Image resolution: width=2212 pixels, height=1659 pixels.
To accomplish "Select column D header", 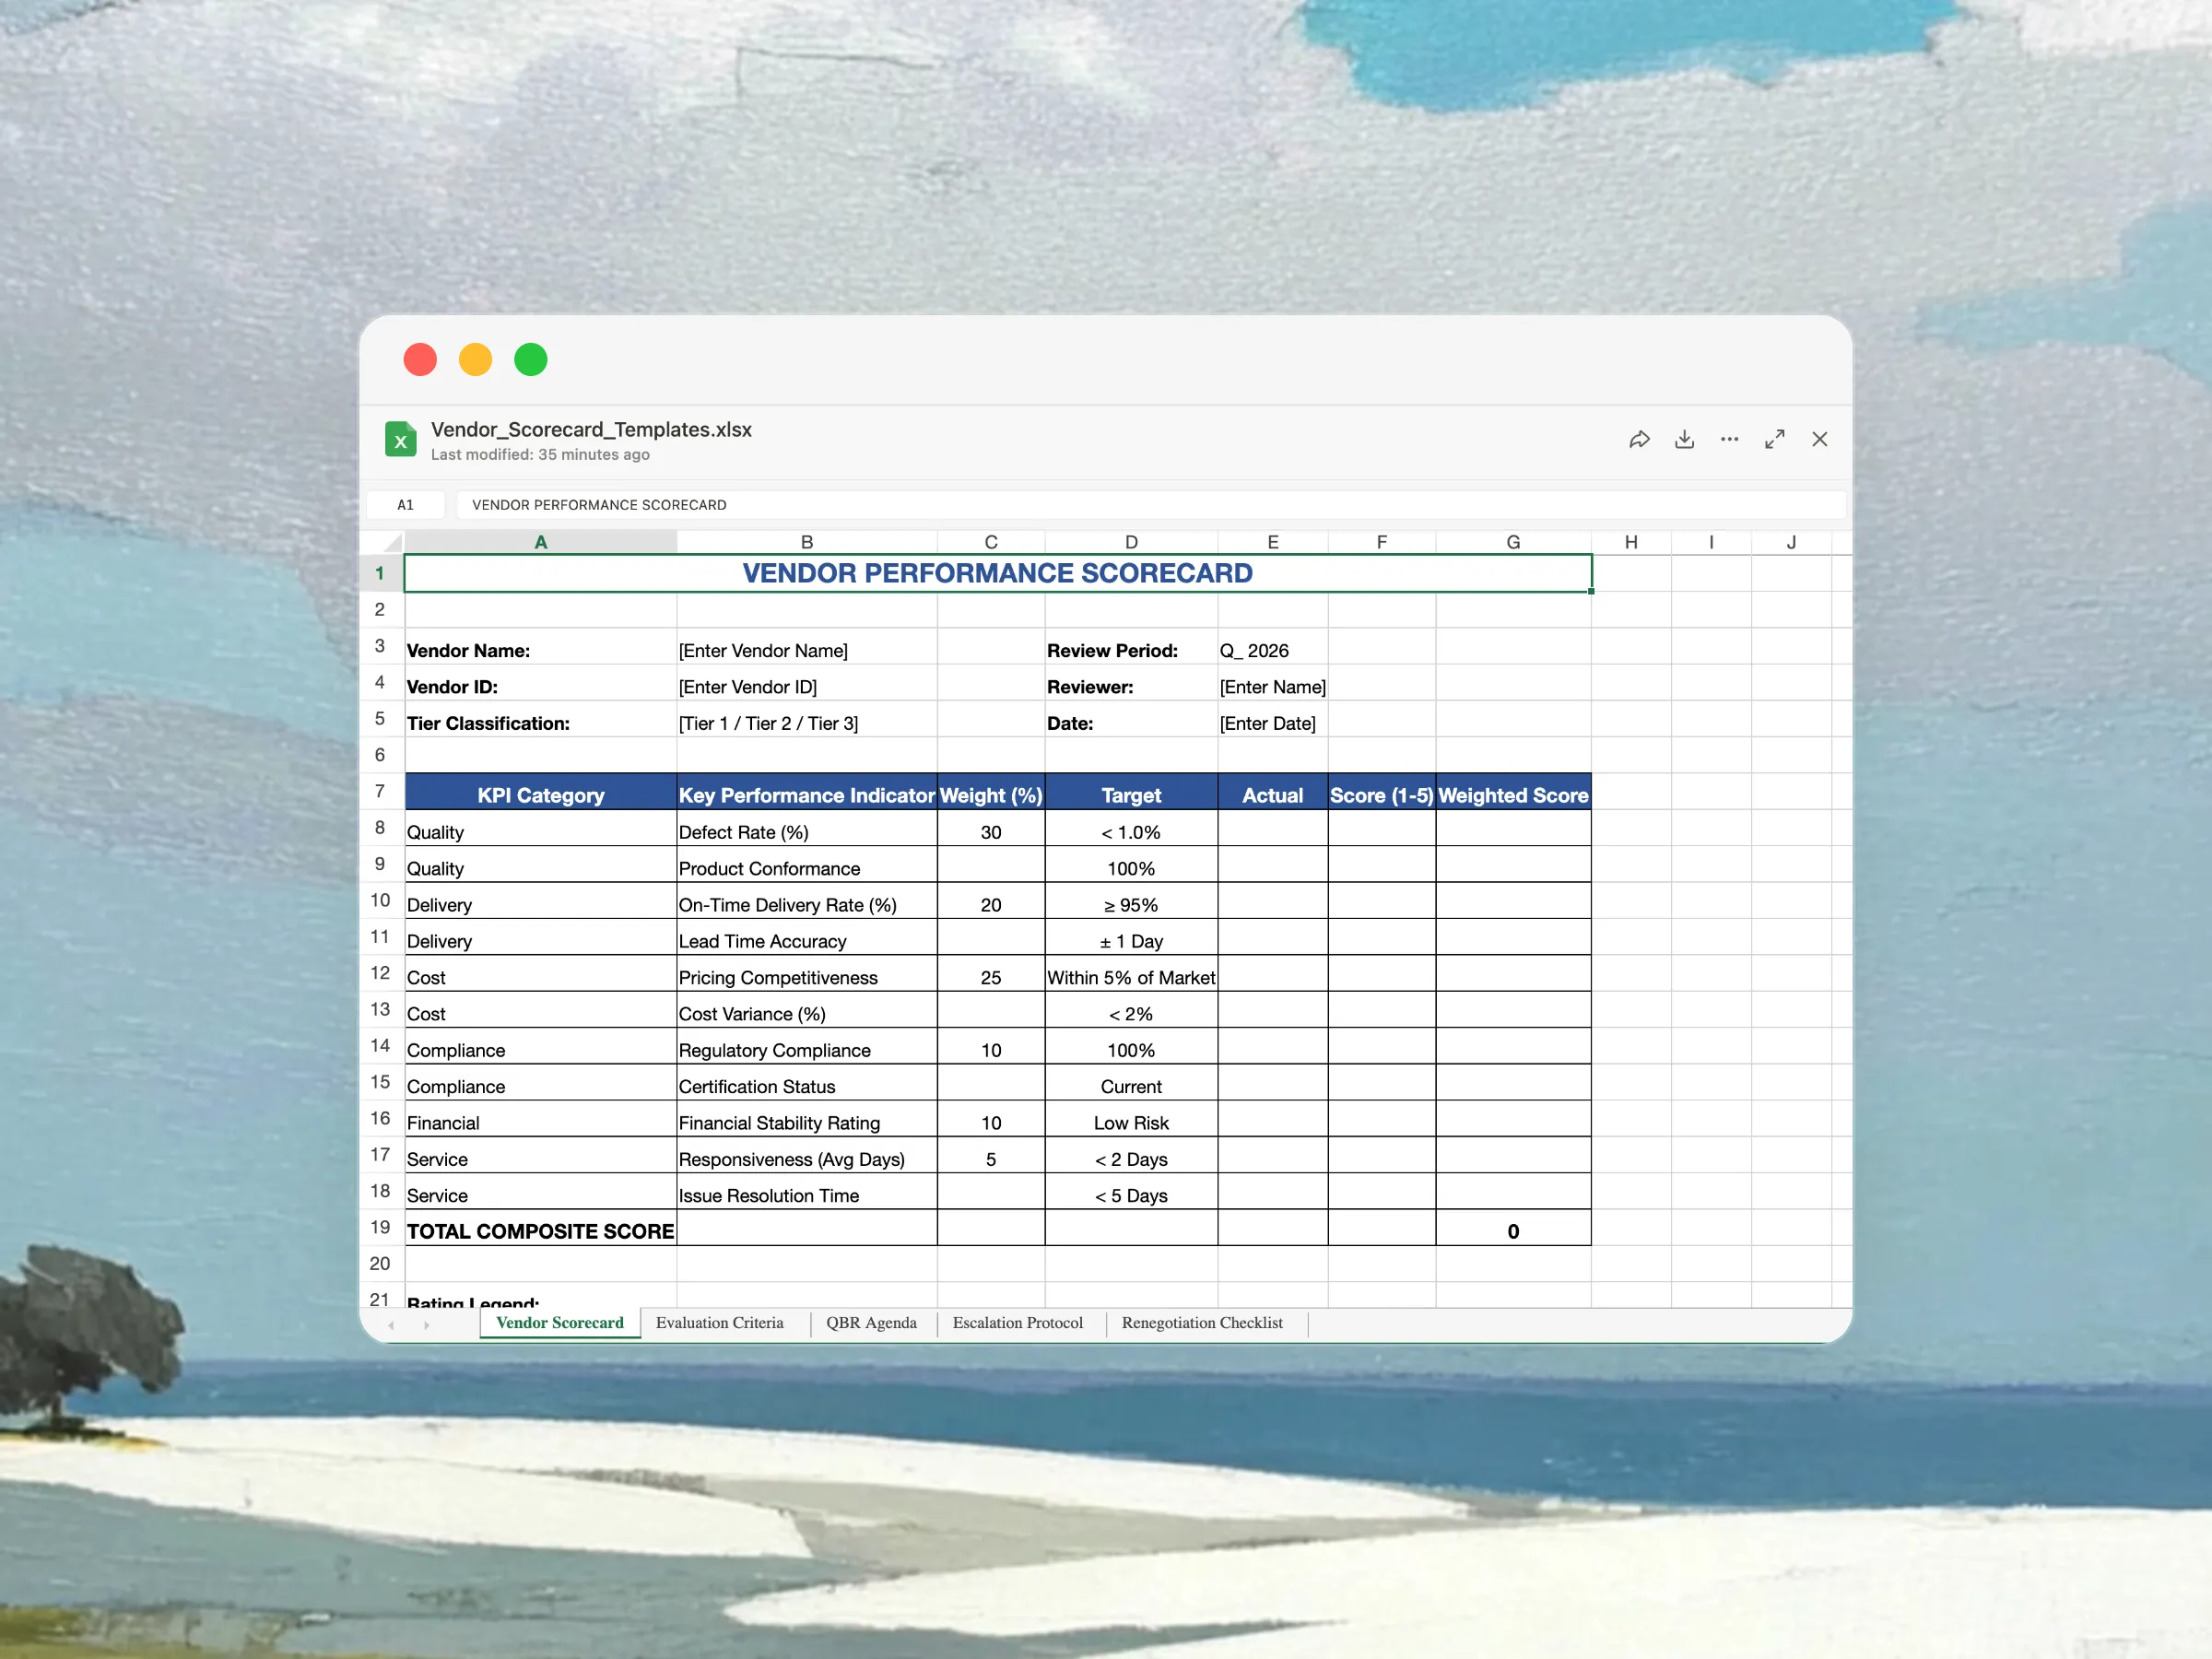I will (1131, 543).
